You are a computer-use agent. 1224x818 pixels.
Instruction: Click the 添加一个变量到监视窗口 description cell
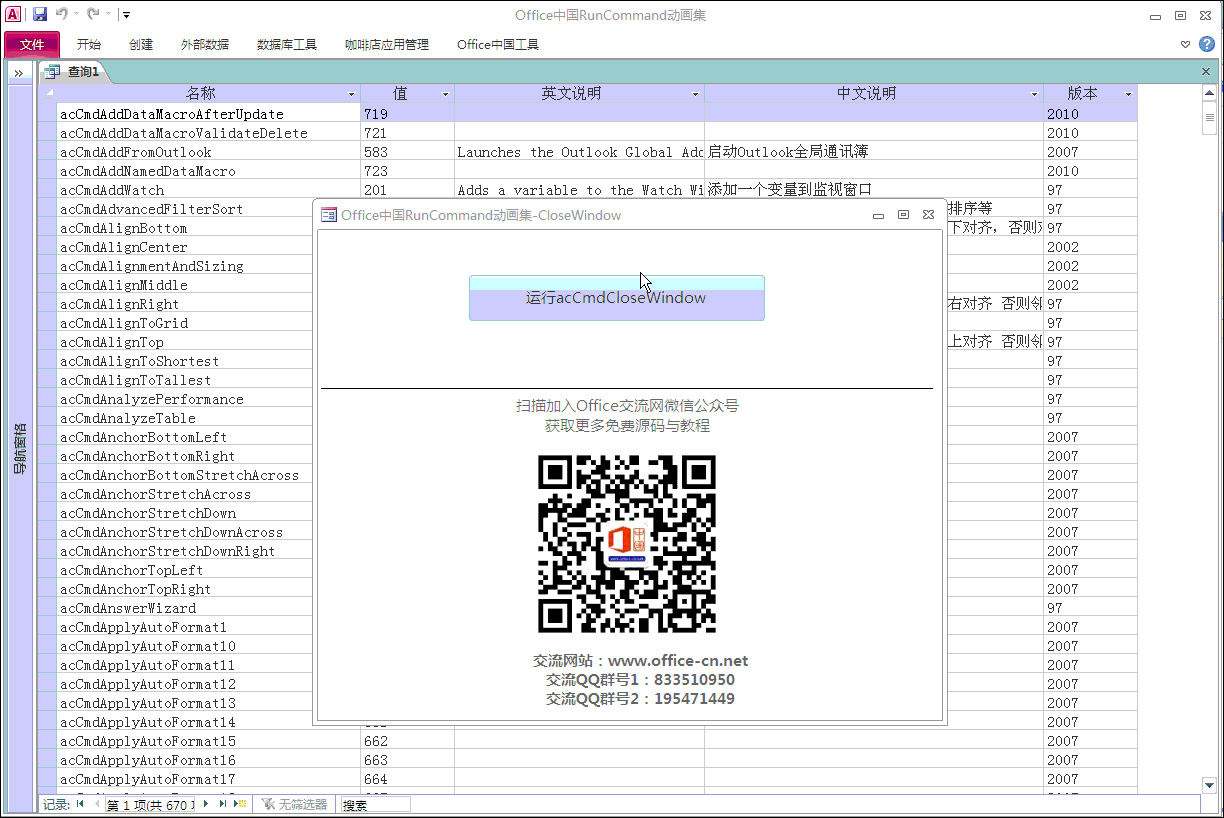[x=874, y=190]
